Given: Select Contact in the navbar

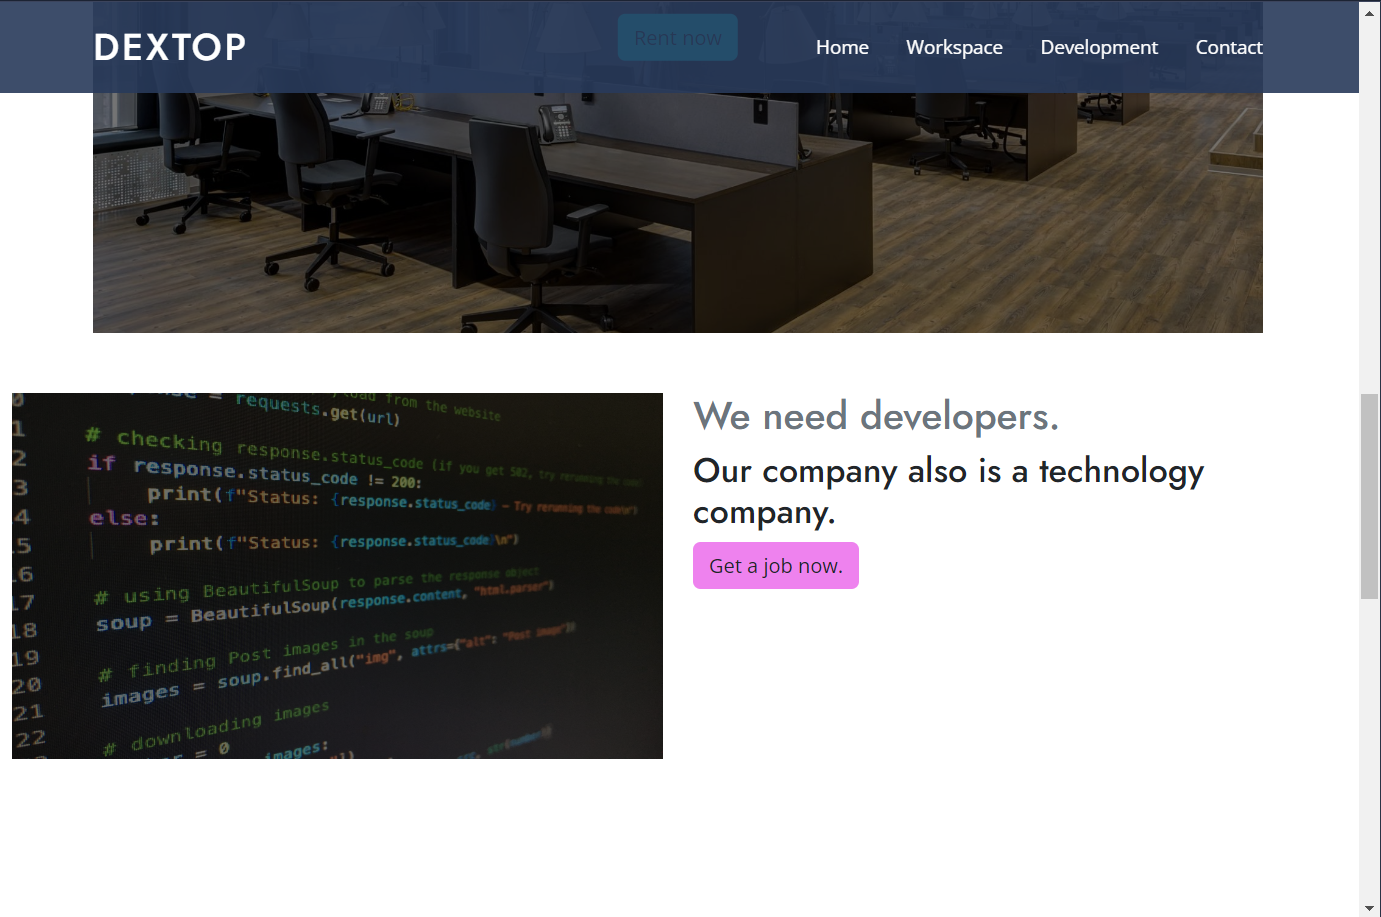Looking at the screenshot, I should 1228,47.
